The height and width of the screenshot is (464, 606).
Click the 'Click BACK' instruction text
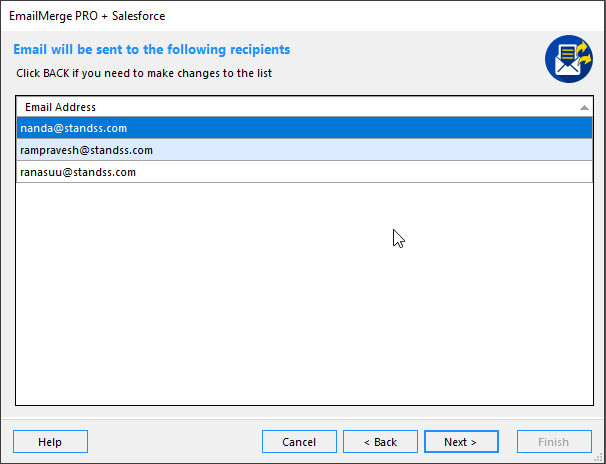pos(144,73)
